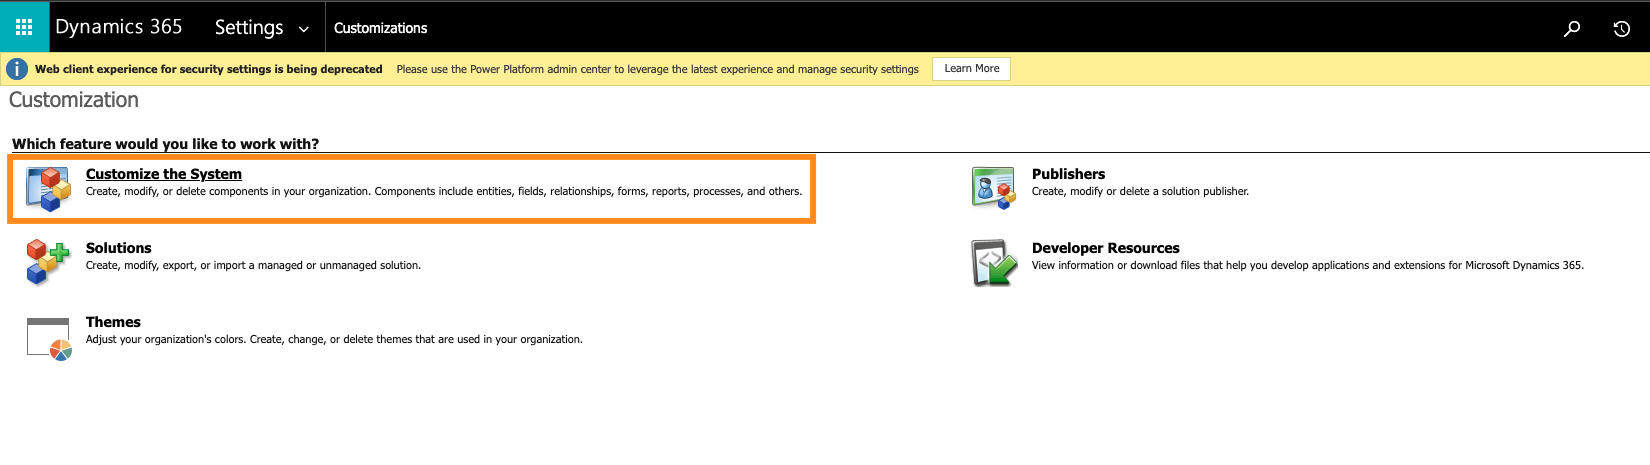Image resolution: width=1650 pixels, height=465 pixels.
Task: Select the Customizations breadcrumb
Action: click(x=380, y=28)
